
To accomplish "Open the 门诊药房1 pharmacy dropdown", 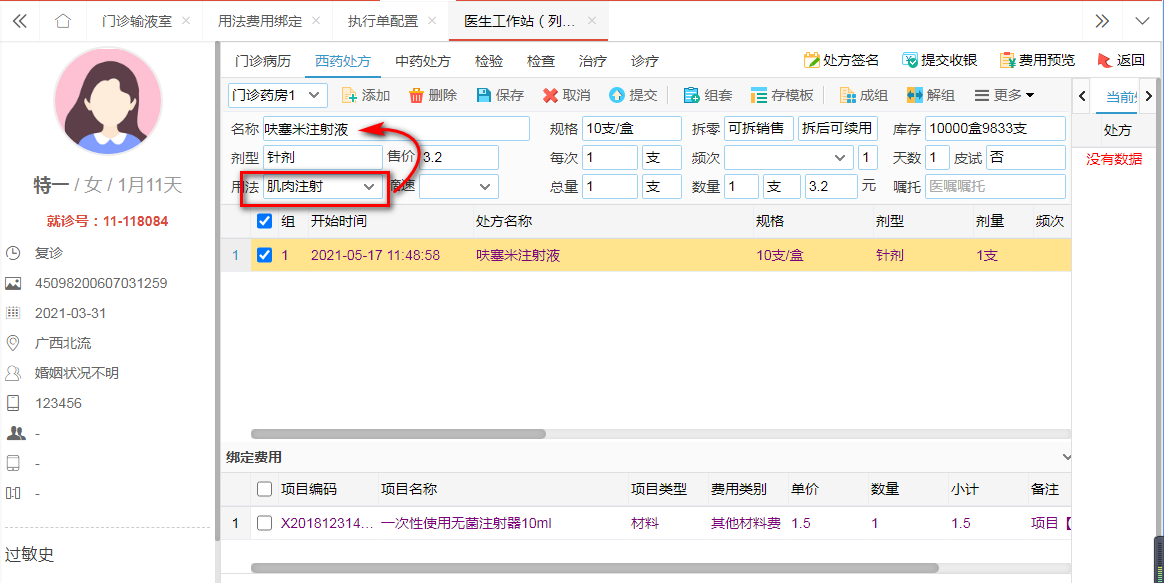I will (277, 95).
